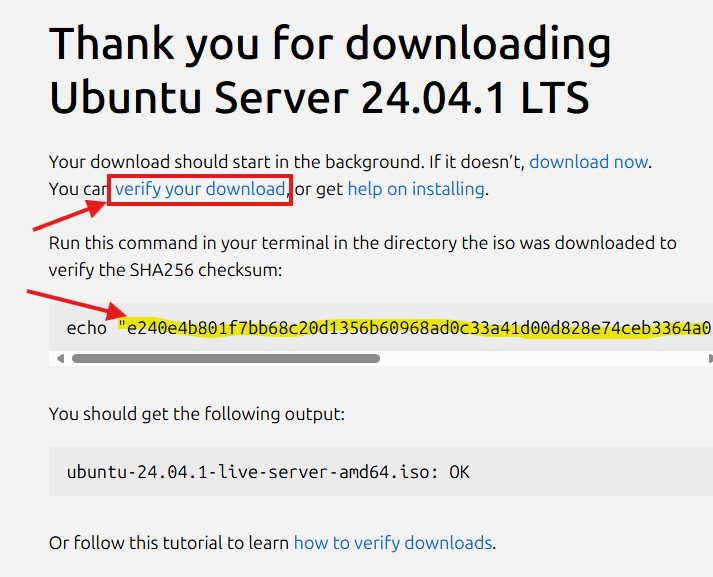The width and height of the screenshot is (713, 577).
Task: Click the 'ubuntu-24.04.1-live-server-amd64.iso: OK' output text
Action: (x=268, y=472)
